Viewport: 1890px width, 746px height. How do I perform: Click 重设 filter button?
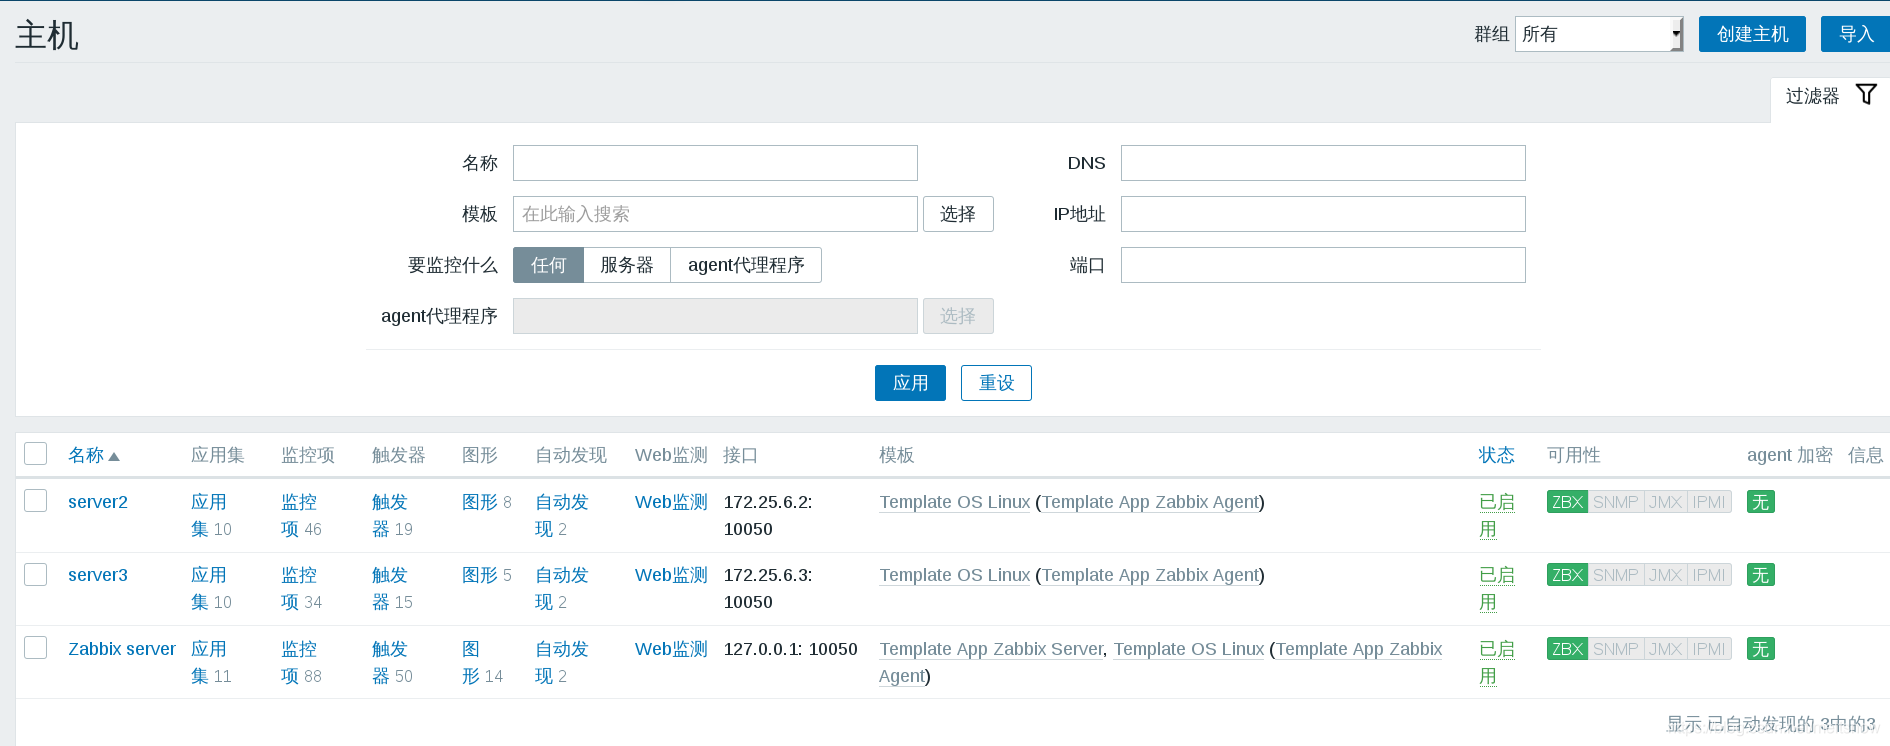click(x=996, y=383)
